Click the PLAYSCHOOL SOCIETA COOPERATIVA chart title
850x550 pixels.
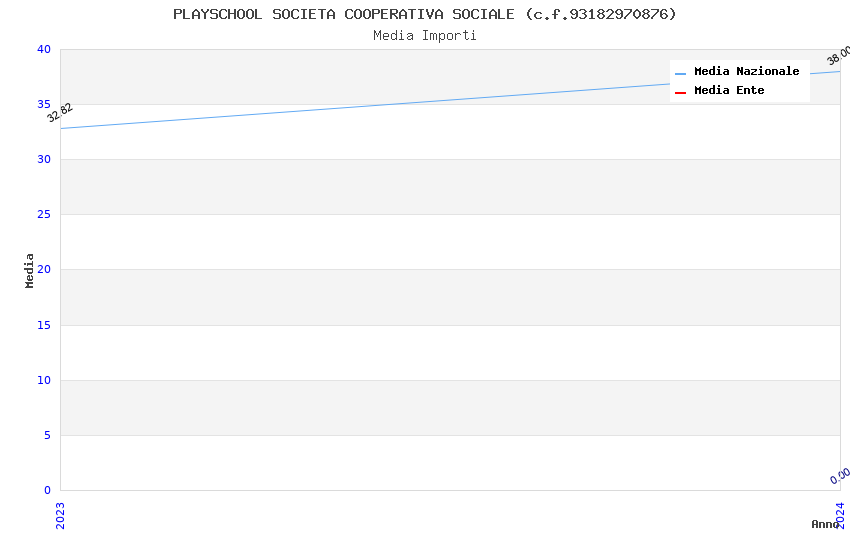pyautogui.click(x=425, y=14)
